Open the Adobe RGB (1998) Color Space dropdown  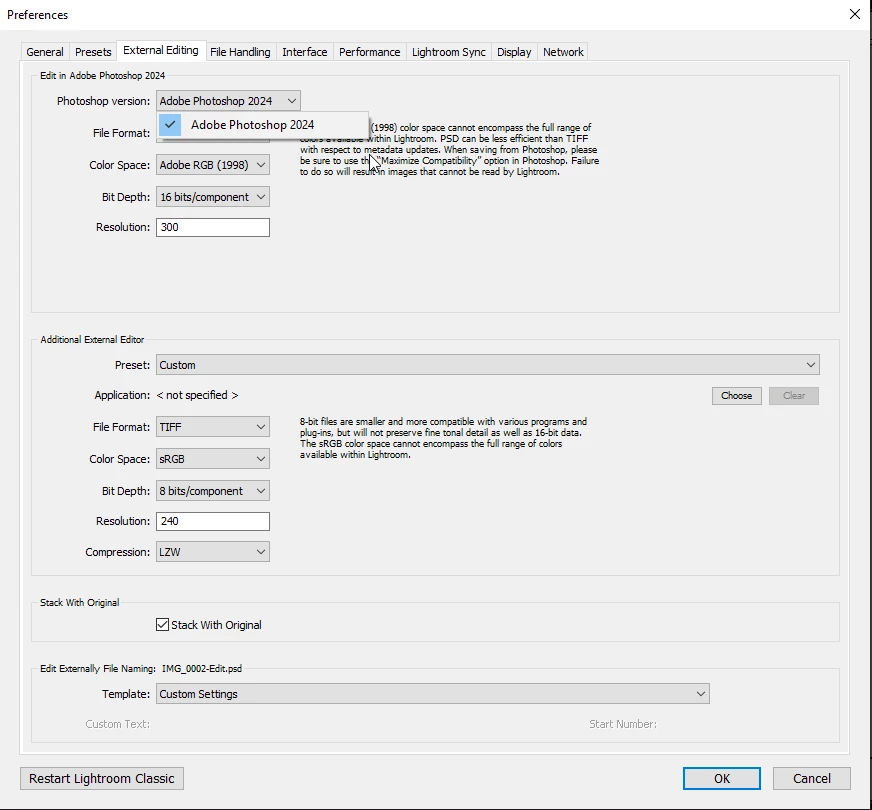click(212, 165)
